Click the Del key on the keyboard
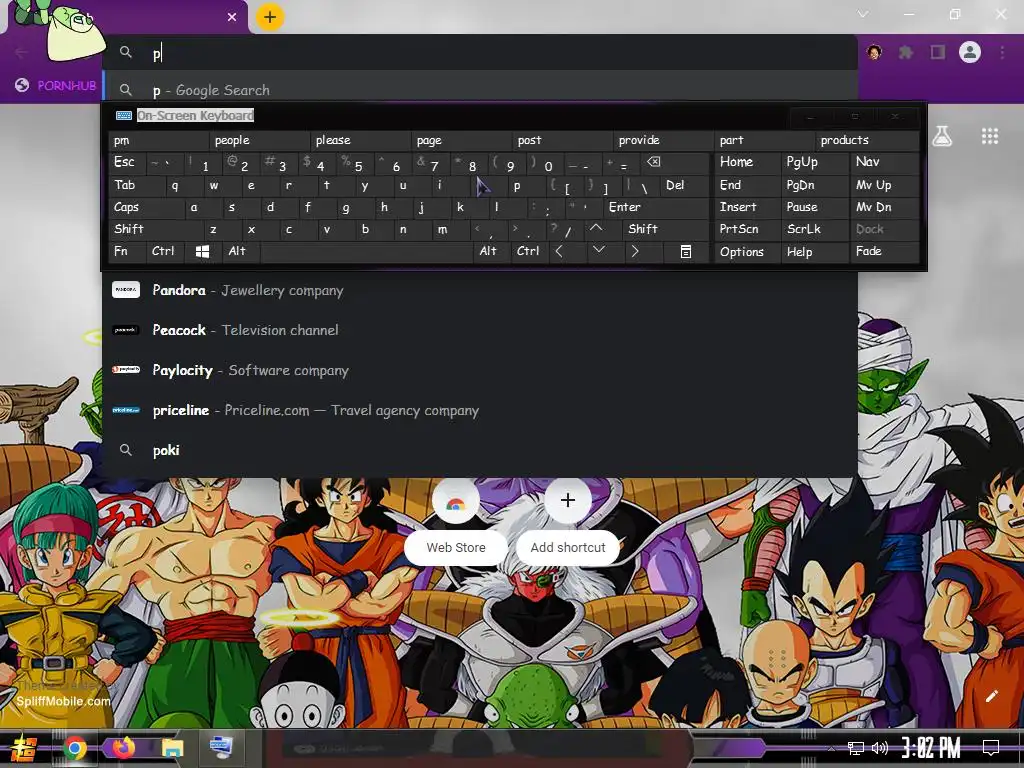The image size is (1024, 768). point(684,185)
